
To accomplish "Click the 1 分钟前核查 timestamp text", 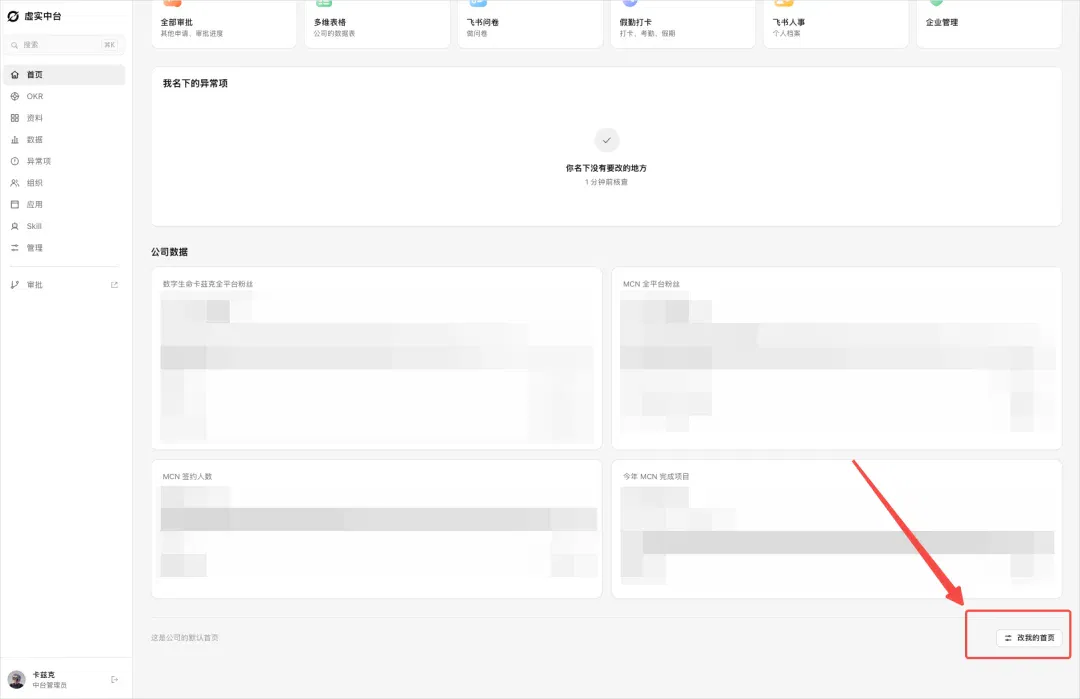I will (606, 182).
